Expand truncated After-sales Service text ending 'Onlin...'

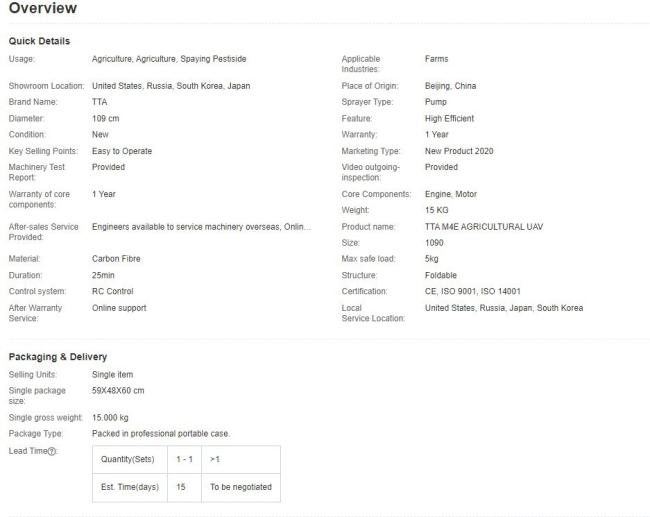tap(200, 227)
